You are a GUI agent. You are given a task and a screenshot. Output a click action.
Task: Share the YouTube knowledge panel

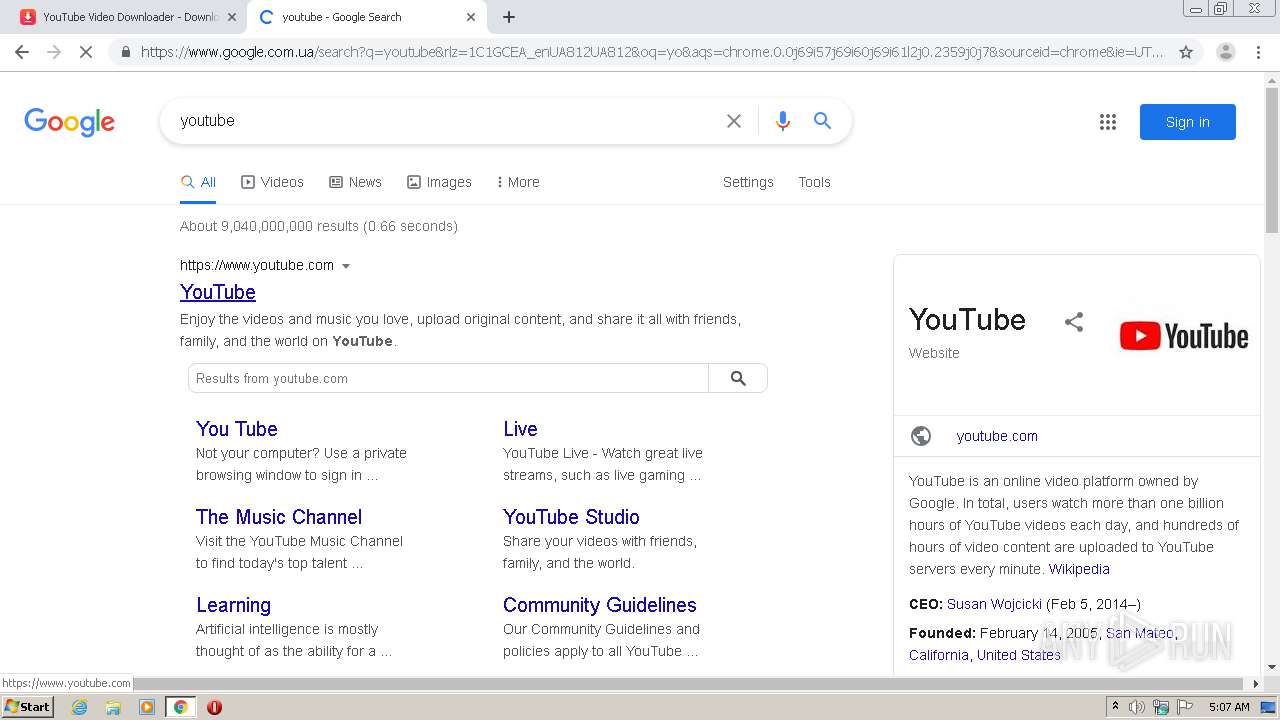click(1074, 322)
